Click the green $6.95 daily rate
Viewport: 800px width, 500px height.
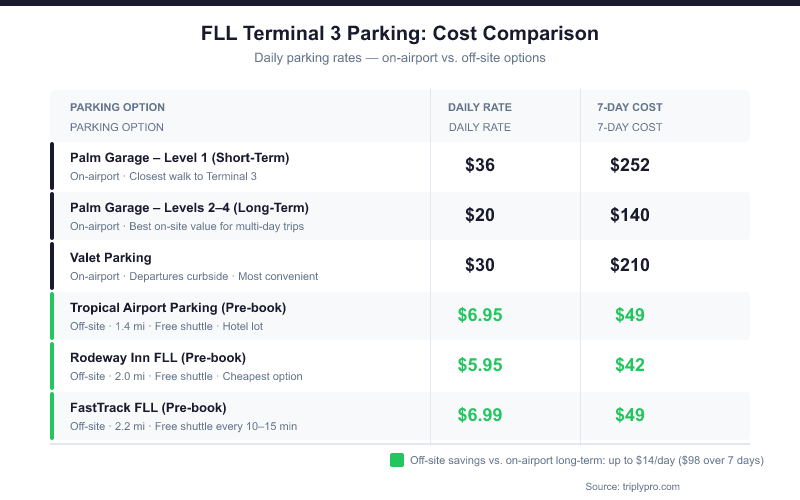pyautogui.click(x=480, y=315)
